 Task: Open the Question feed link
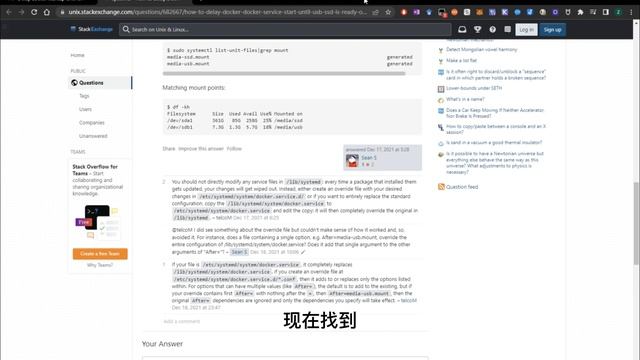click(x=462, y=187)
